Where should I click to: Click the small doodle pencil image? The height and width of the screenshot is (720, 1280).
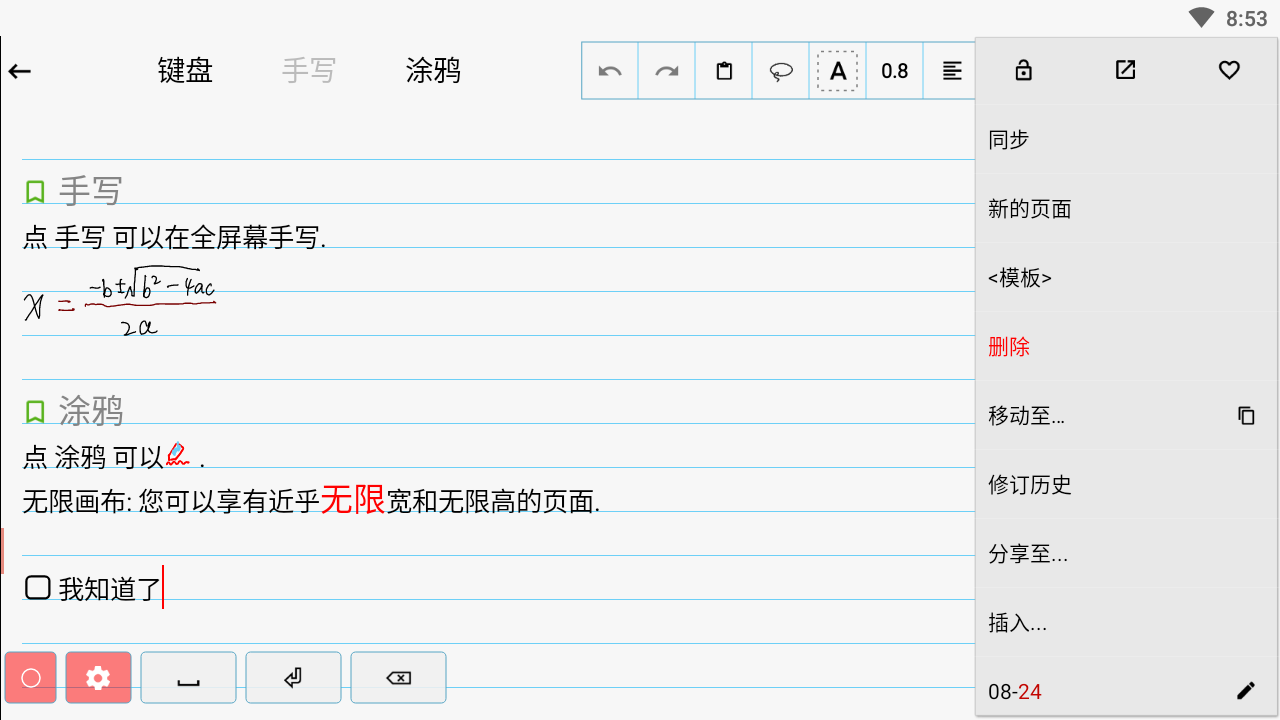[x=178, y=455]
